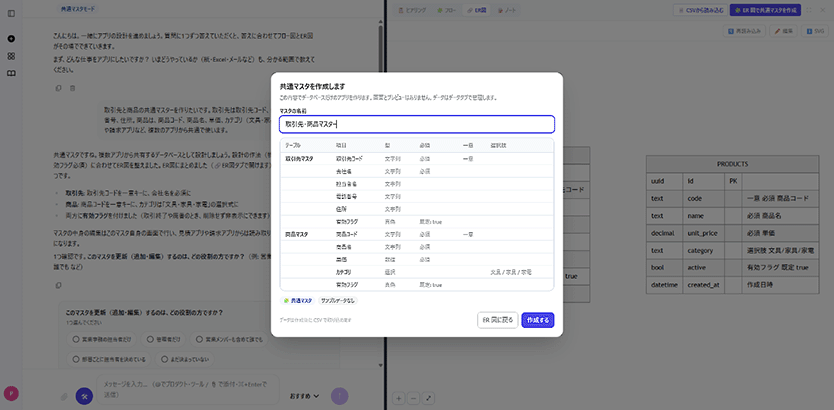This screenshot has width=834, height=410.
Task: Toggle the left sidebar panel icon
Action: click(x=11, y=13)
